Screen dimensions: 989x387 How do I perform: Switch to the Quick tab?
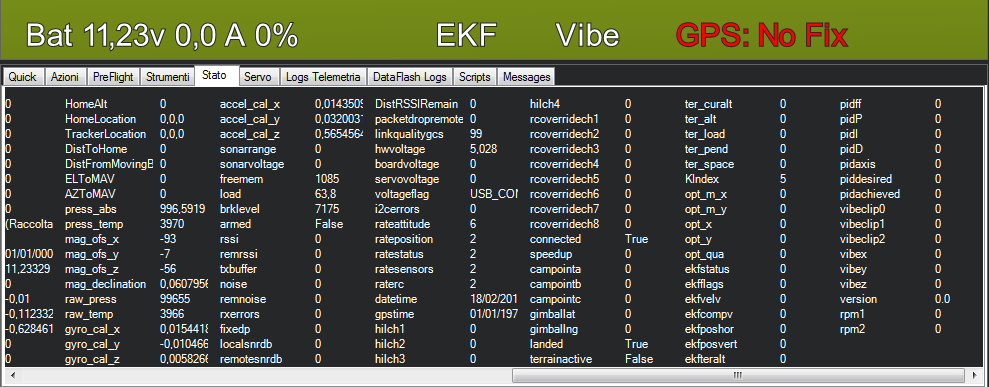tap(23, 77)
